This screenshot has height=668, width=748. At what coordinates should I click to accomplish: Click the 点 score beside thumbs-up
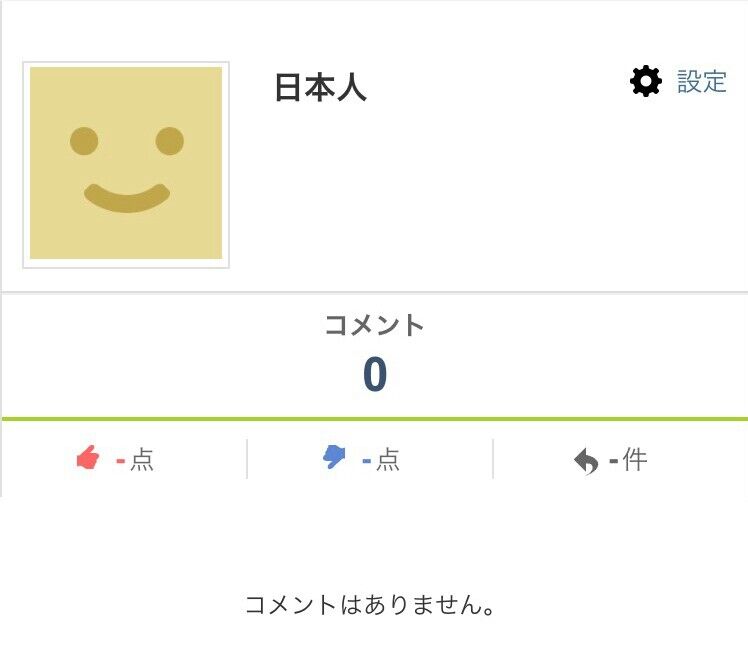142,460
